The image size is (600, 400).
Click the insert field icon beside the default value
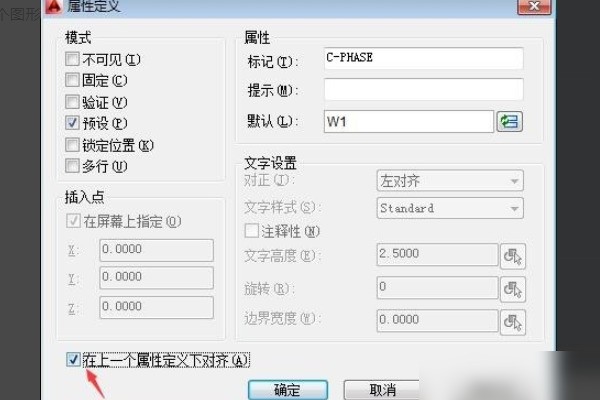(x=511, y=122)
